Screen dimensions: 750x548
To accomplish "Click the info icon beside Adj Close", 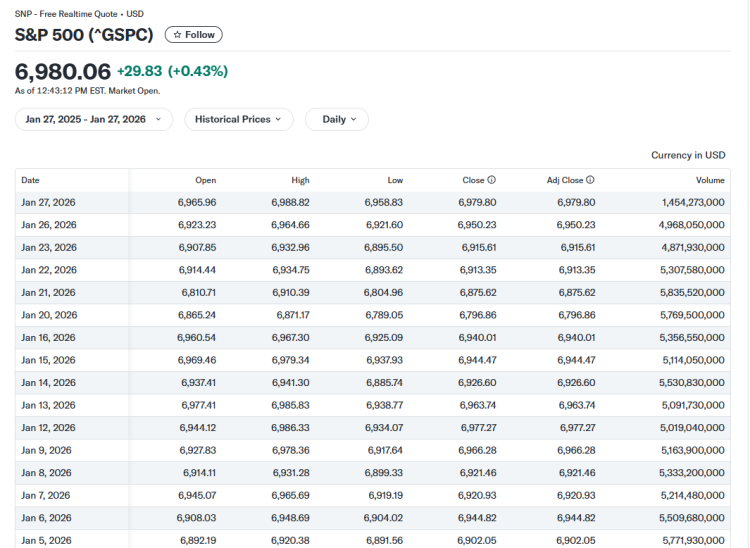I will 590,180.
